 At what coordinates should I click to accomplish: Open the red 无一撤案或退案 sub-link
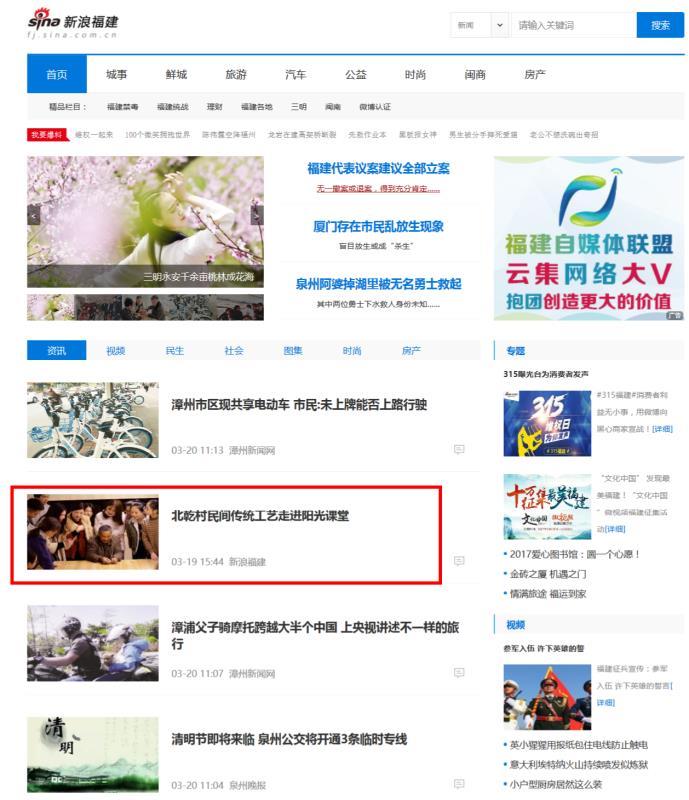pos(378,189)
